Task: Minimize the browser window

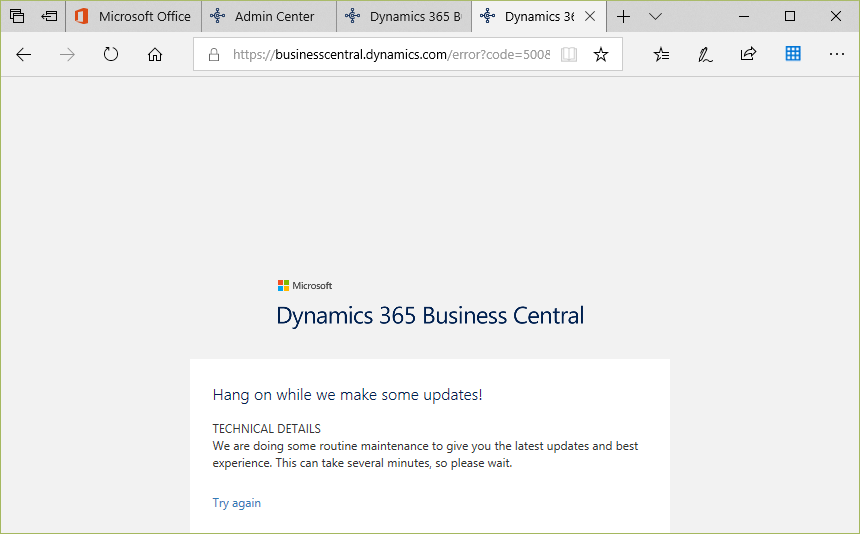Action: click(x=744, y=16)
